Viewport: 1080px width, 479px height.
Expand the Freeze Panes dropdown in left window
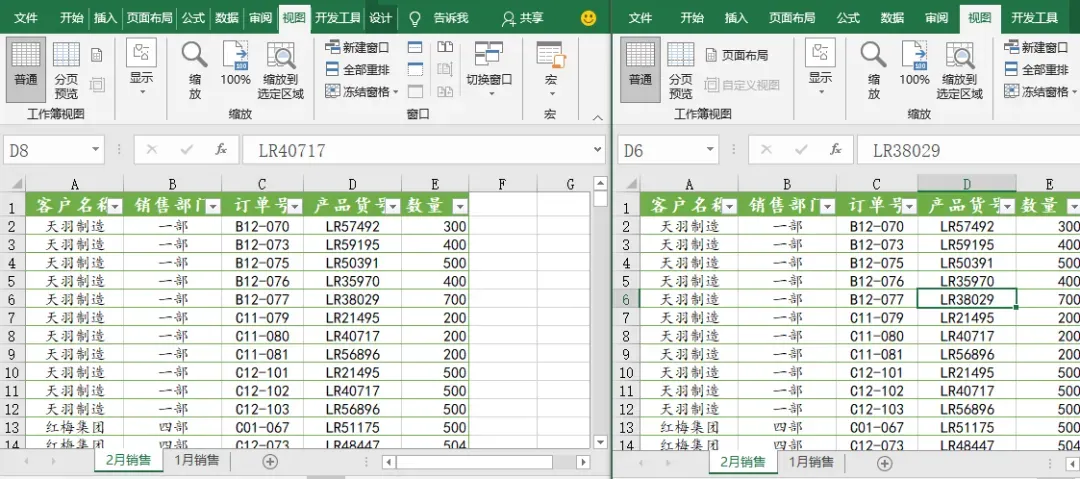pos(362,92)
